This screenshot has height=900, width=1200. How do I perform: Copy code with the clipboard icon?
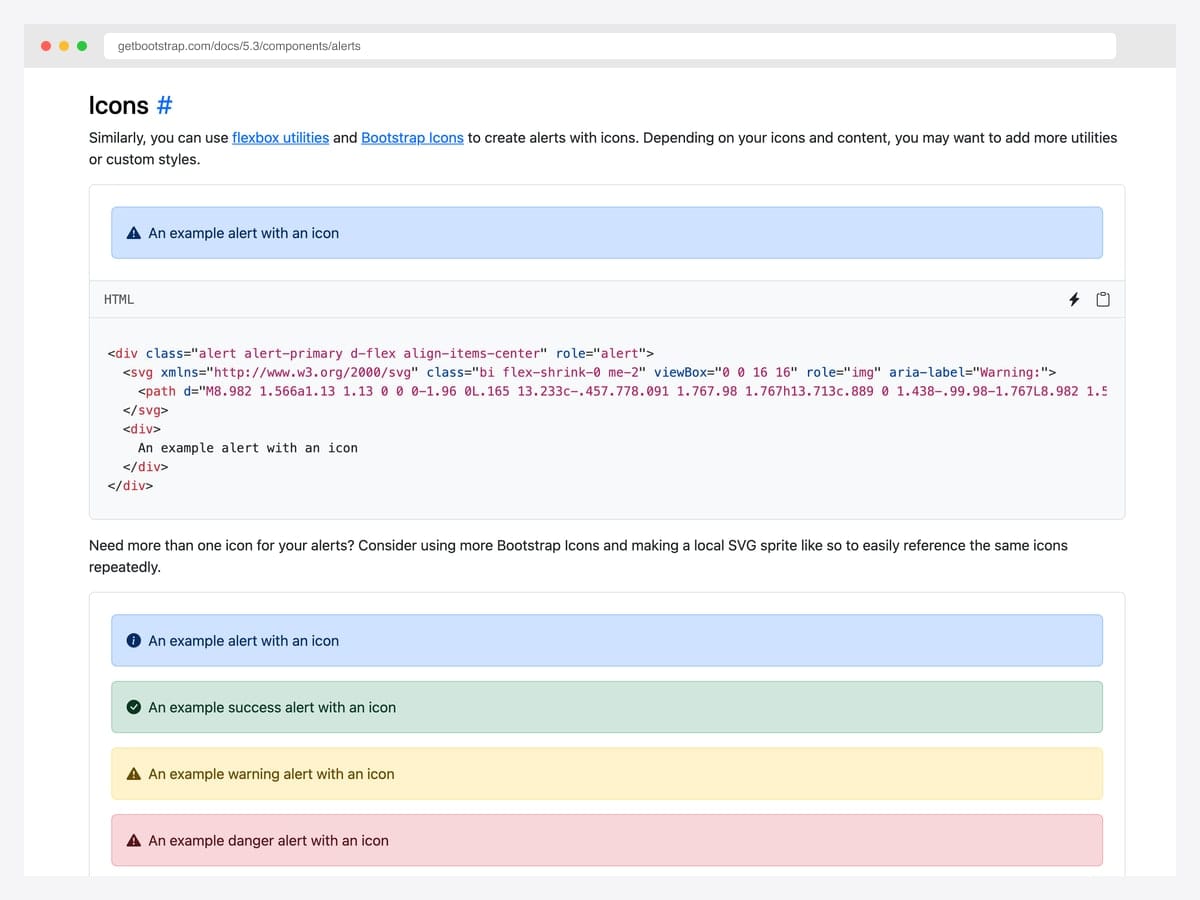(1103, 299)
